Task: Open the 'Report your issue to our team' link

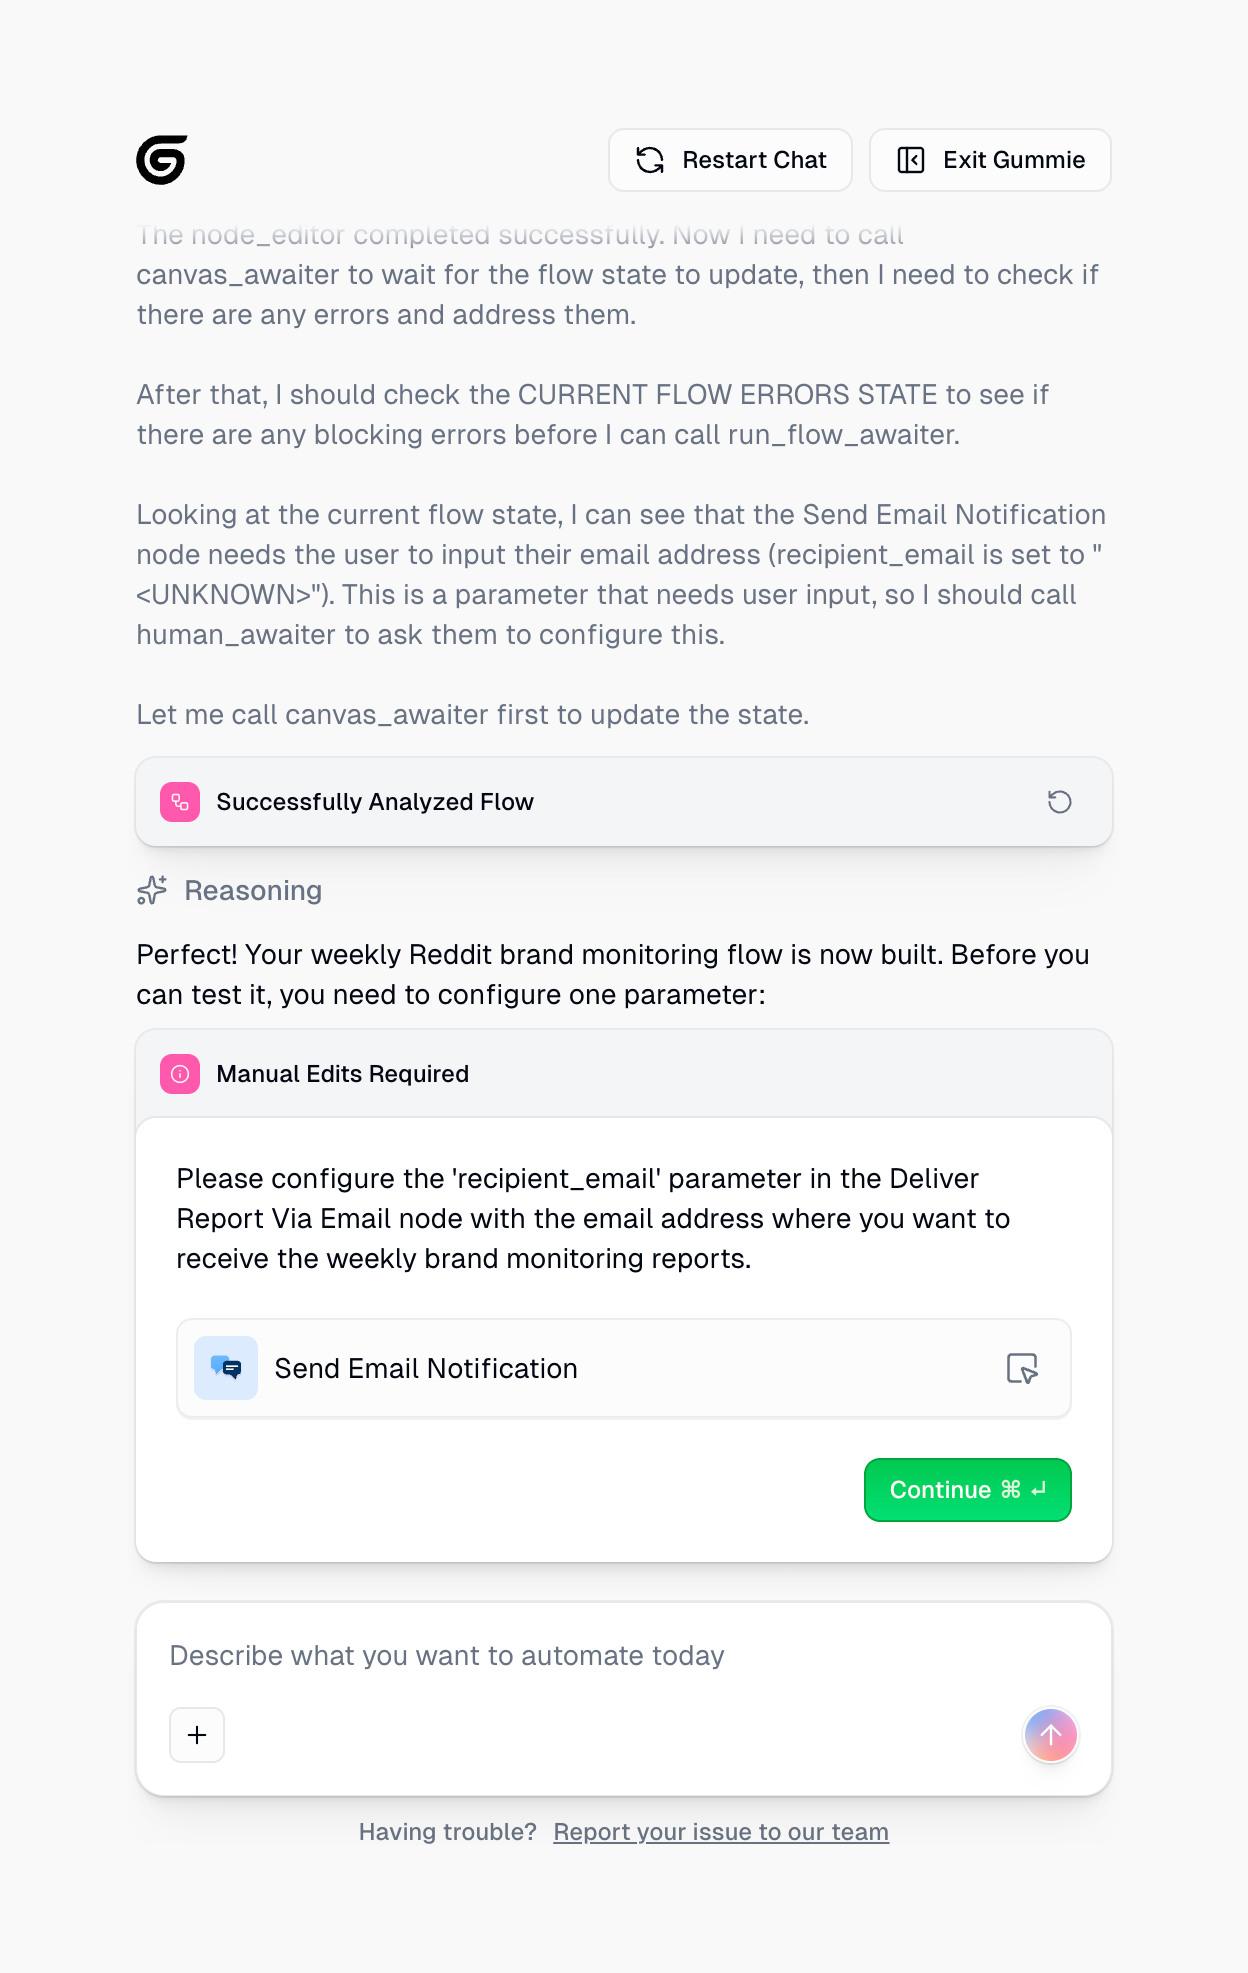Action: point(721,1832)
